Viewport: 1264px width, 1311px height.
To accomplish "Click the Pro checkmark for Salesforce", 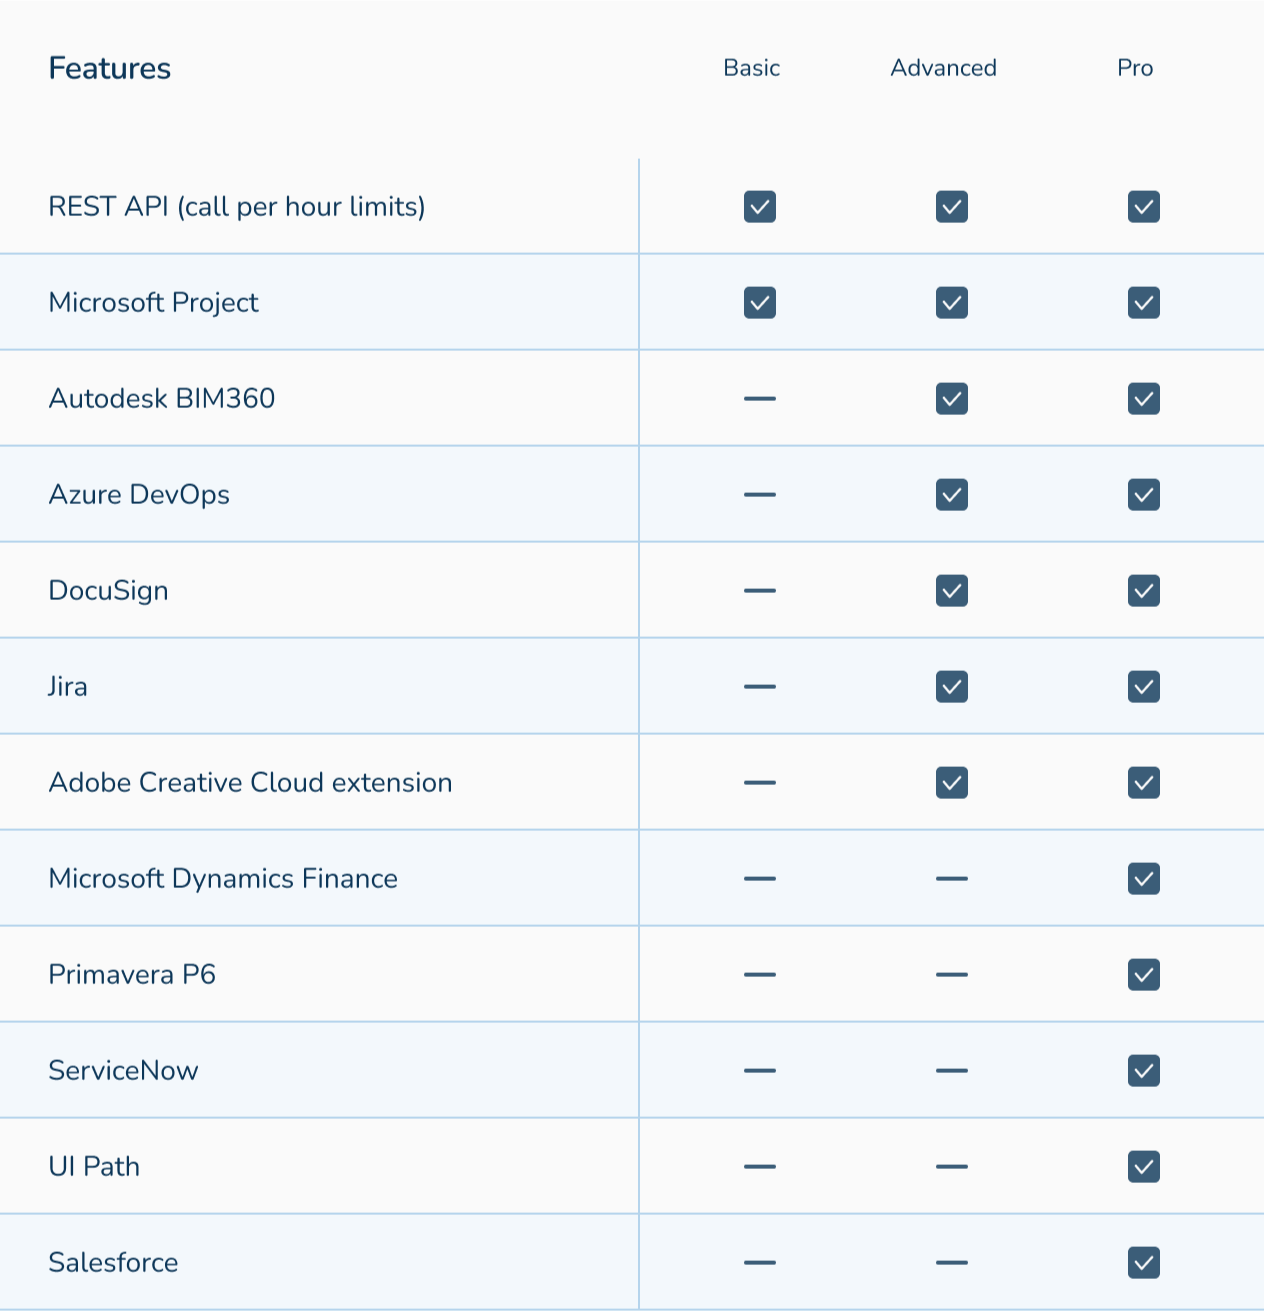I will (x=1143, y=1263).
